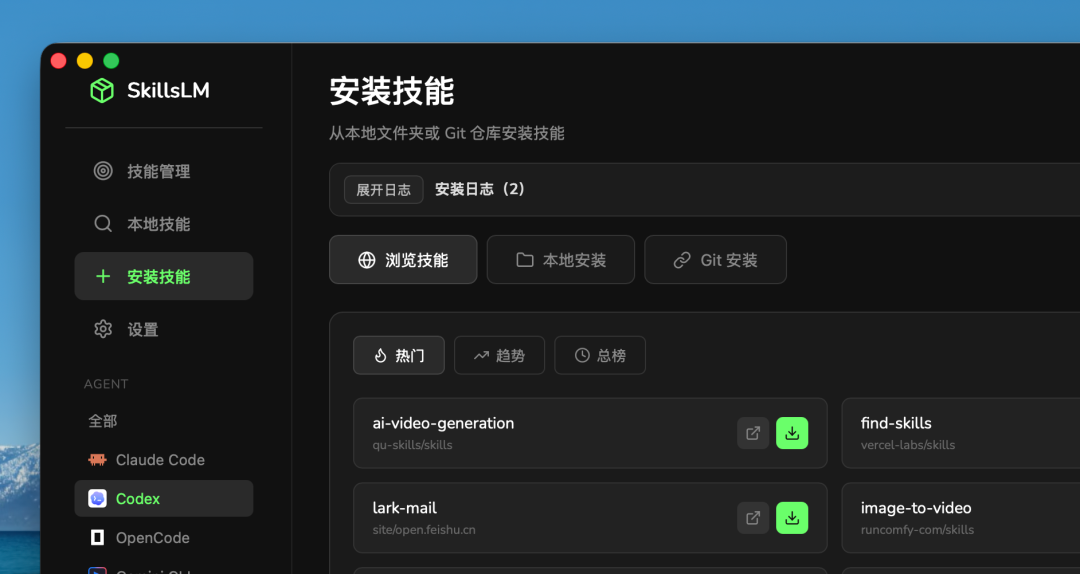Maximize the window with the green button
This screenshot has width=1080, height=574.
pyautogui.click(x=111, y=61)
